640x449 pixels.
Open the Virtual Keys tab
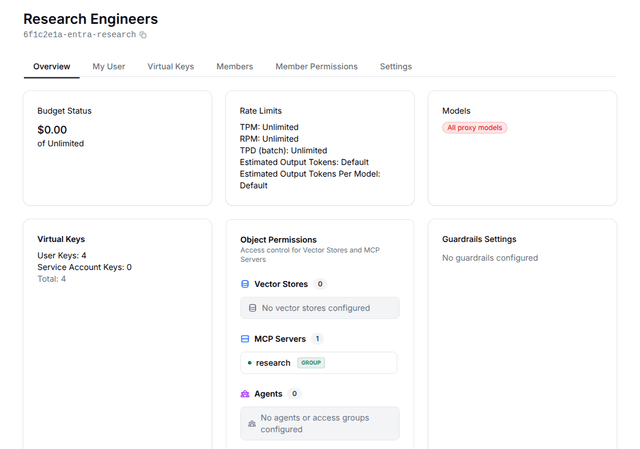point(171,67)
